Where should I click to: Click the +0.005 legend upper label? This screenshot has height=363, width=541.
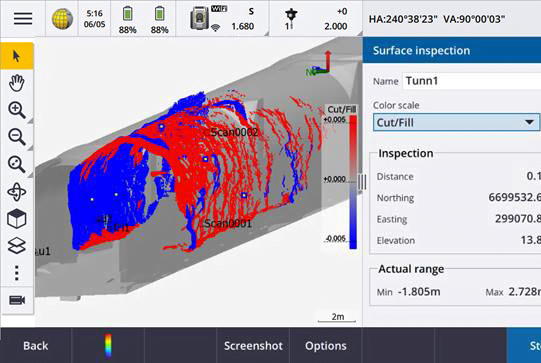pyautogui.click(x=334, y=120)
